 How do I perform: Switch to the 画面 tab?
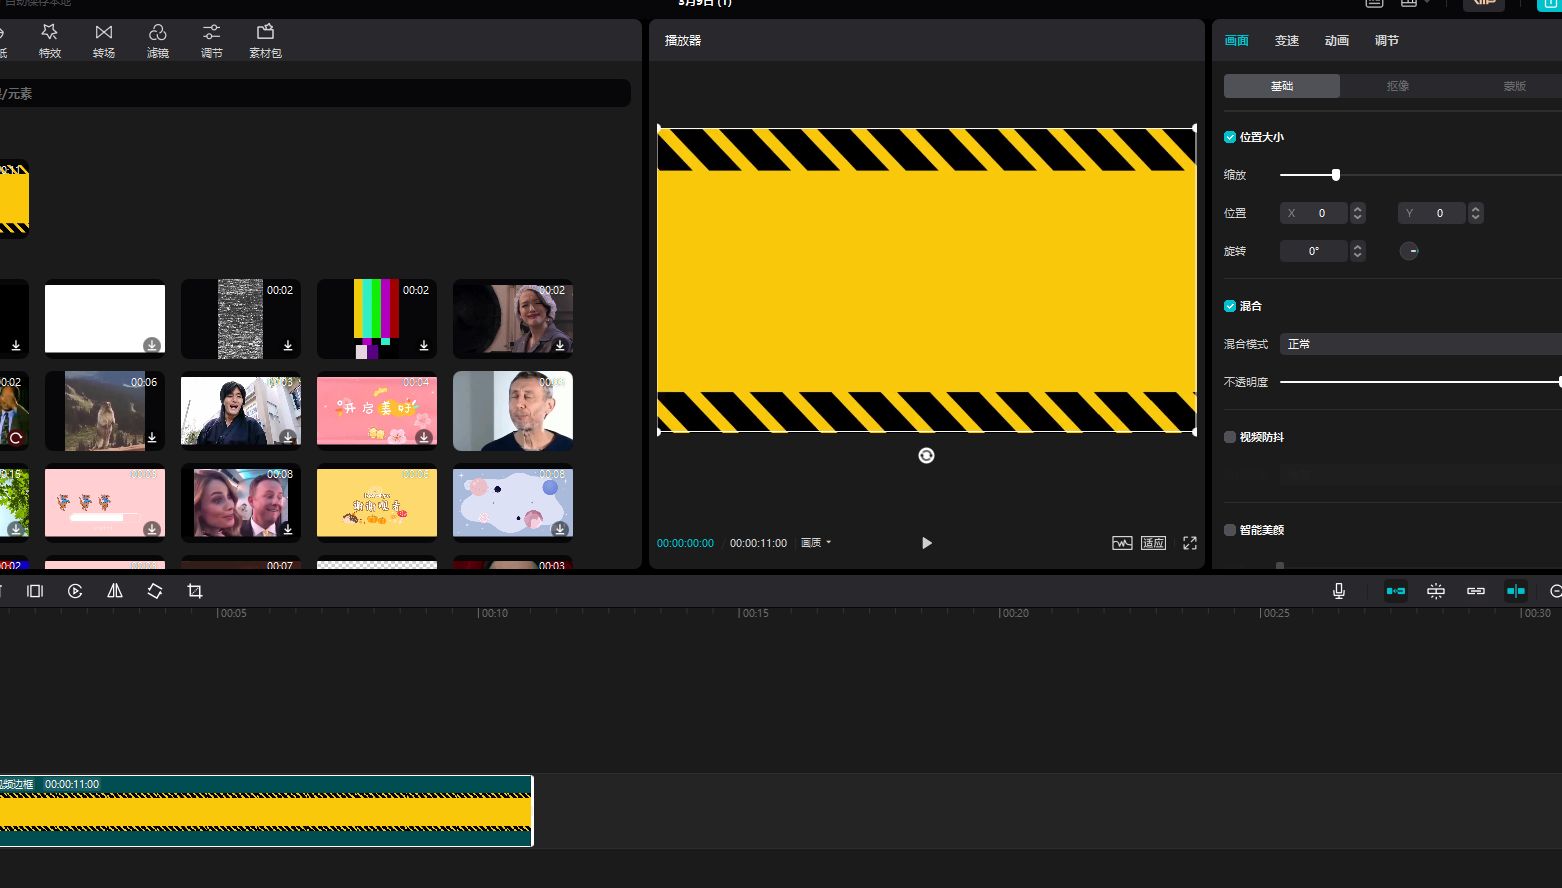pyautogui.click(x=1237, y=41)
